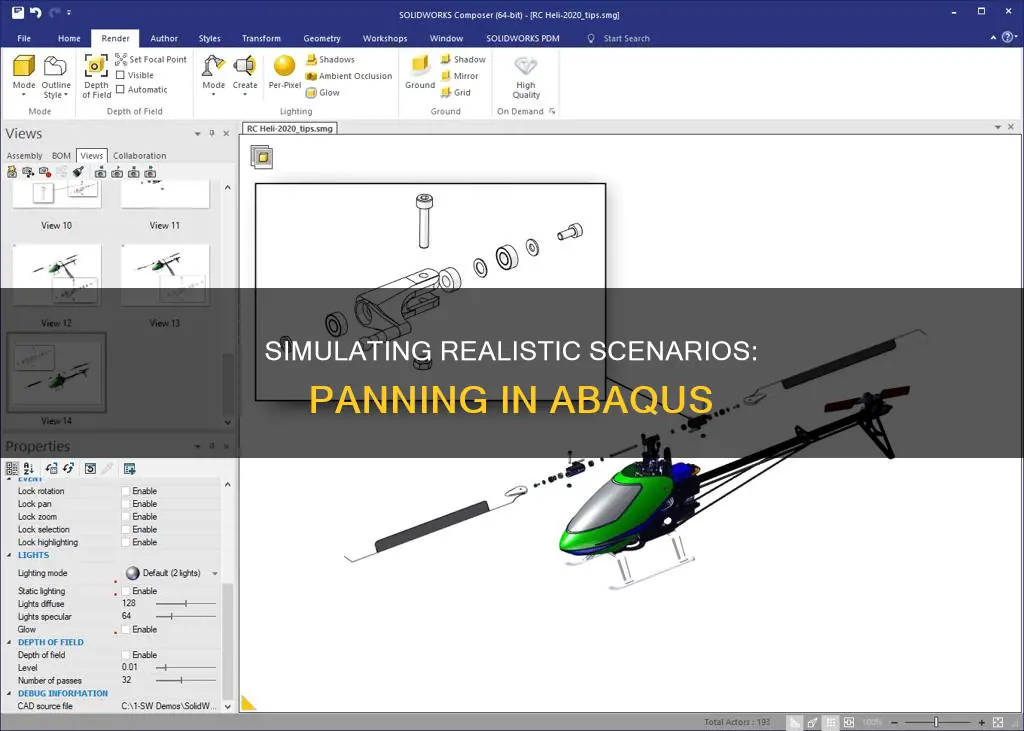Toggle Shadows in Lighting group
This screenshot has width=1024, height=731.
tap(330, 59)
